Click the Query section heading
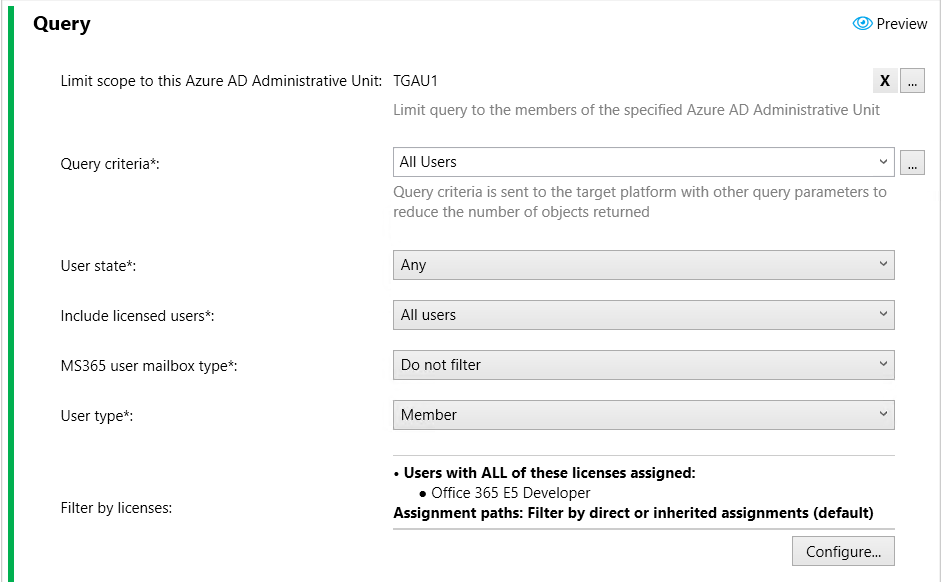Viewport: 944px width, 582px height. click(x=61, y=24)
